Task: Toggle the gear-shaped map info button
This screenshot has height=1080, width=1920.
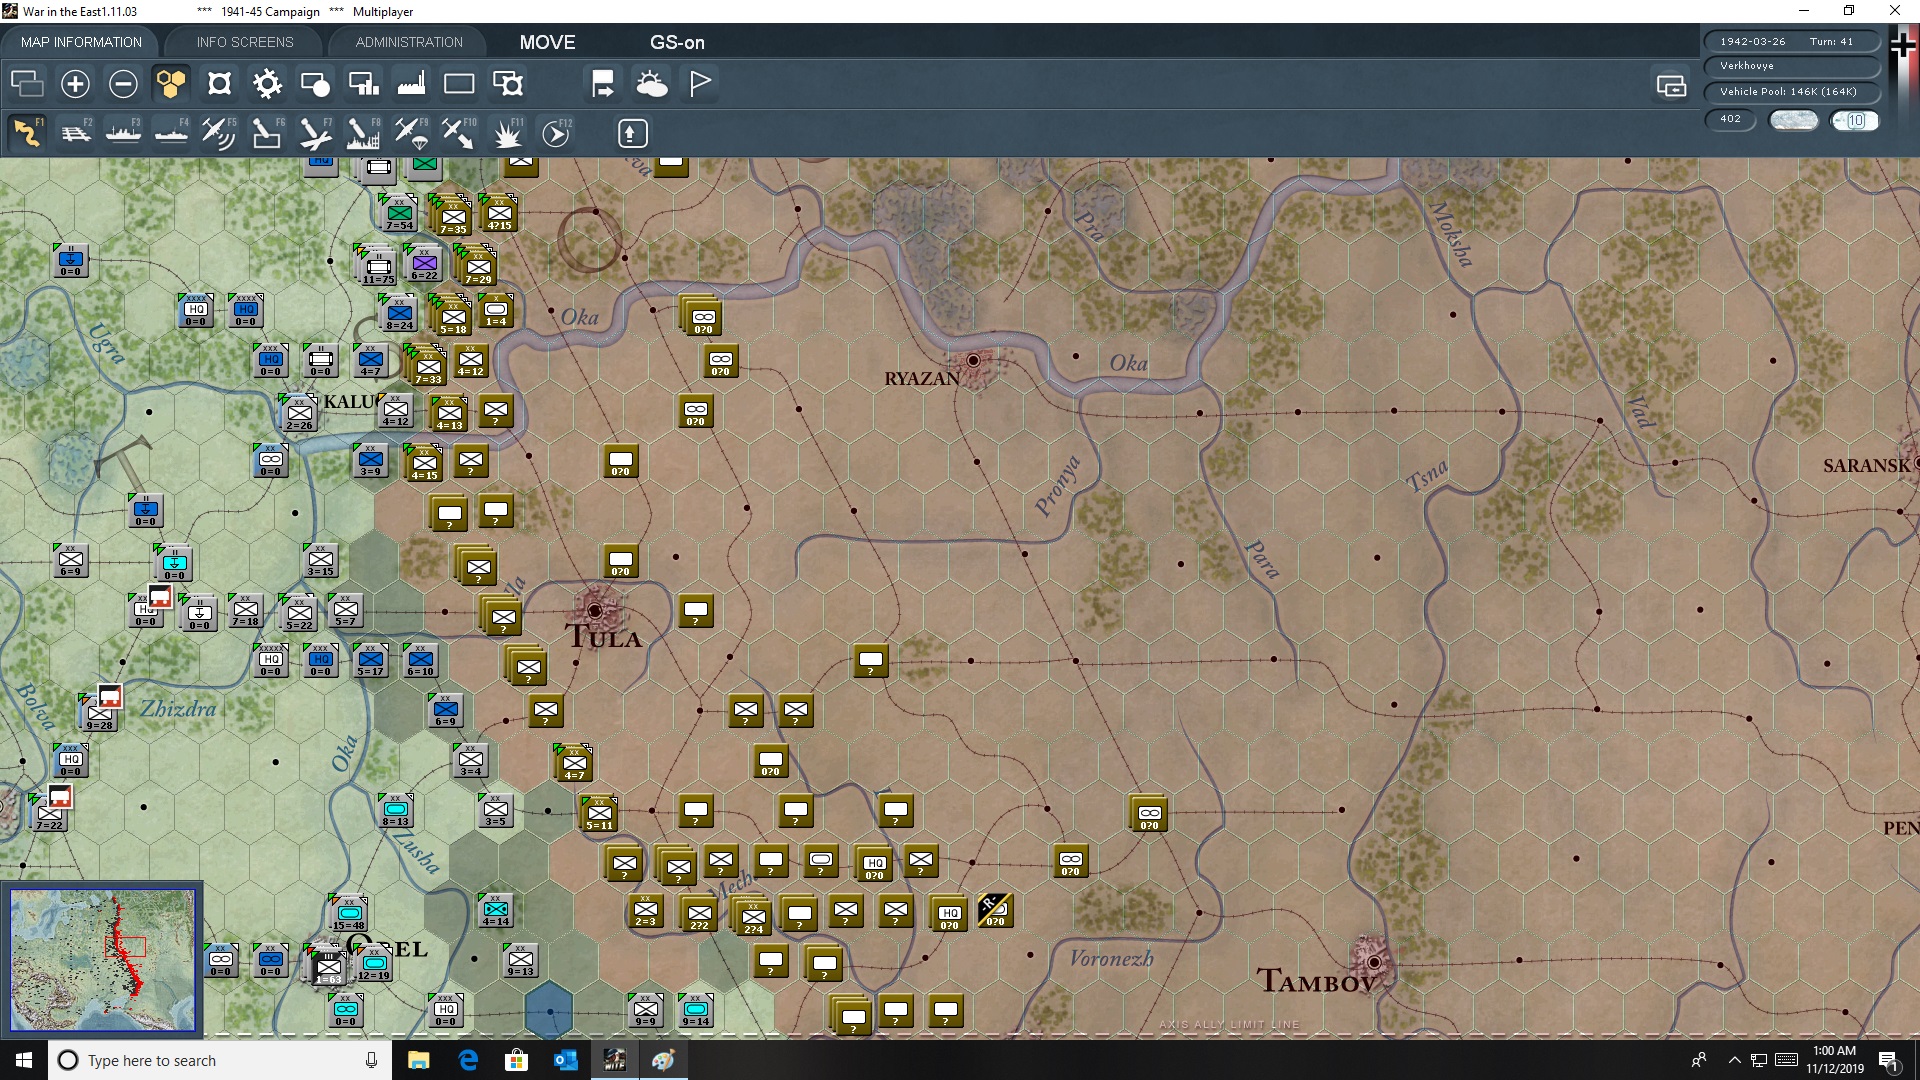Action: click(267, 84)
